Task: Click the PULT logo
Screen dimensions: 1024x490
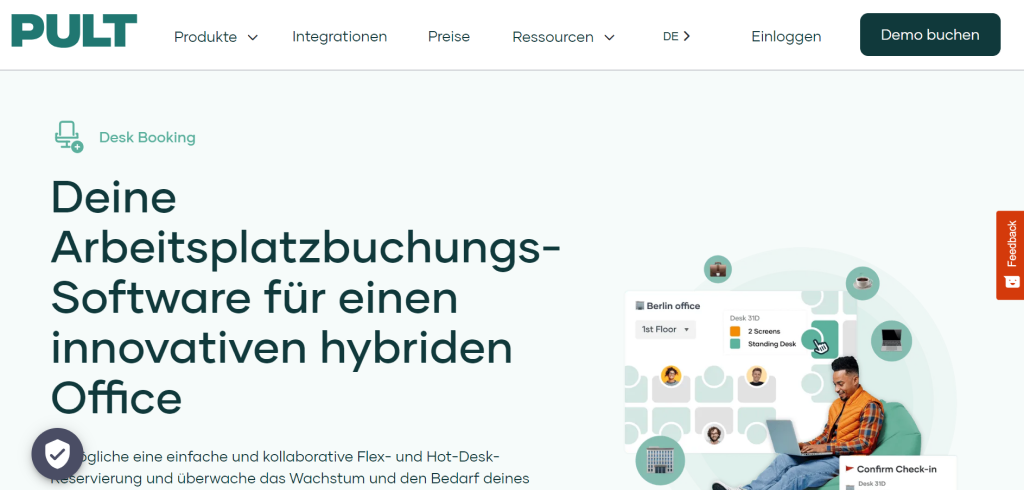Action: click(x=74, y=31)
